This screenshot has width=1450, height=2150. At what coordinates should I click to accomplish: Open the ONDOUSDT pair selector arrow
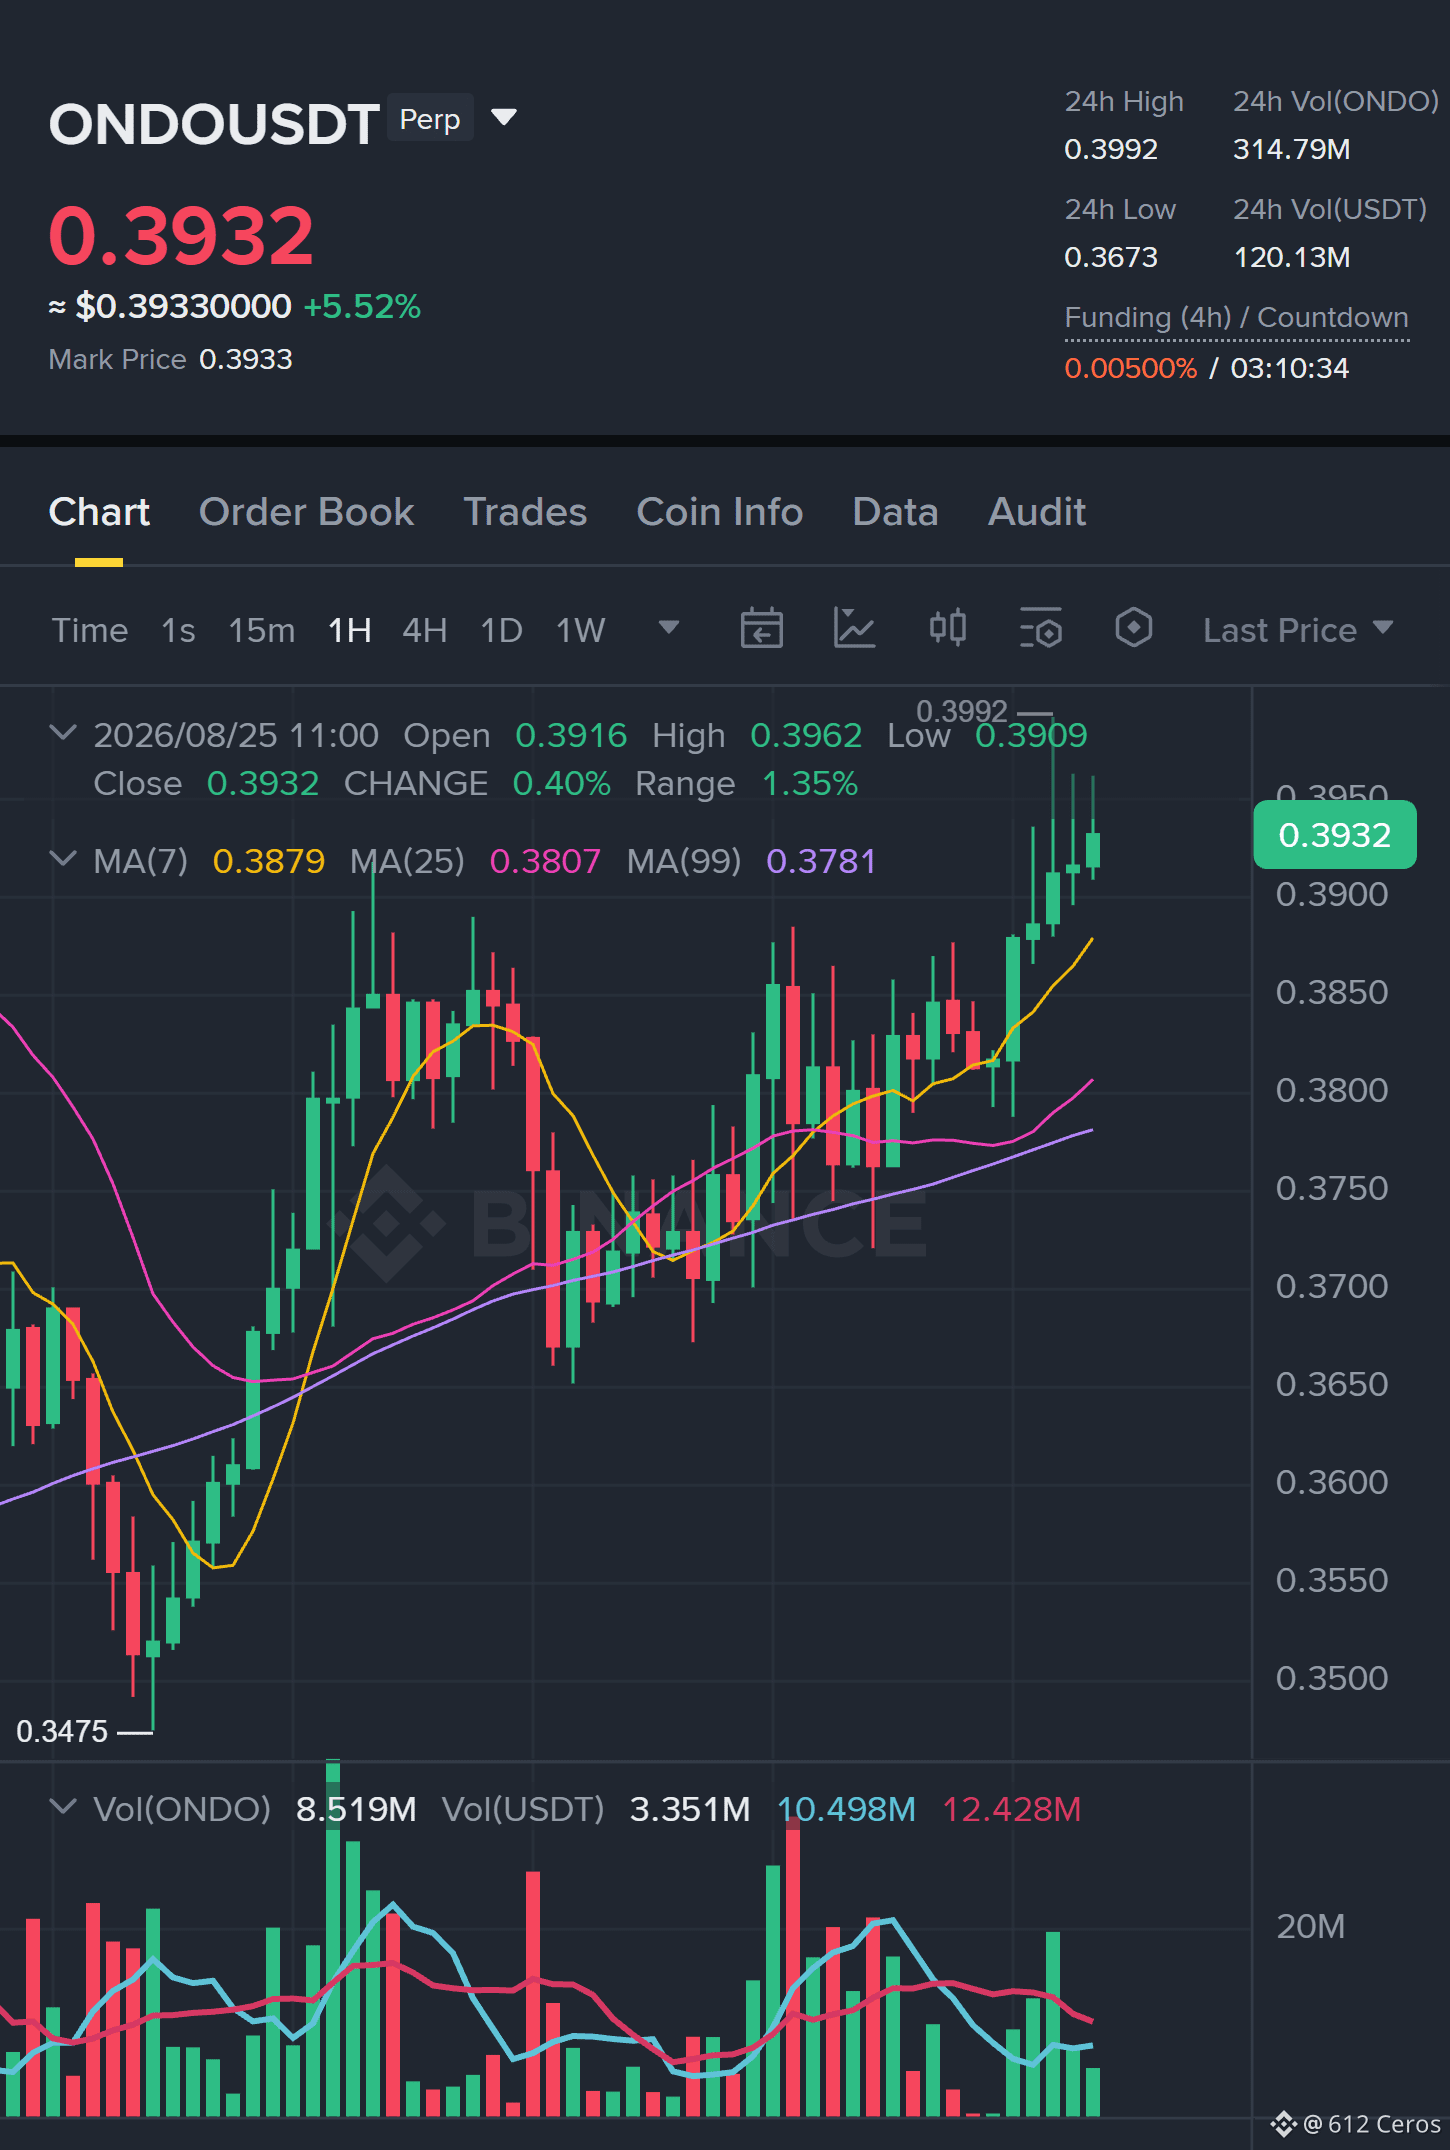[504, 118]
